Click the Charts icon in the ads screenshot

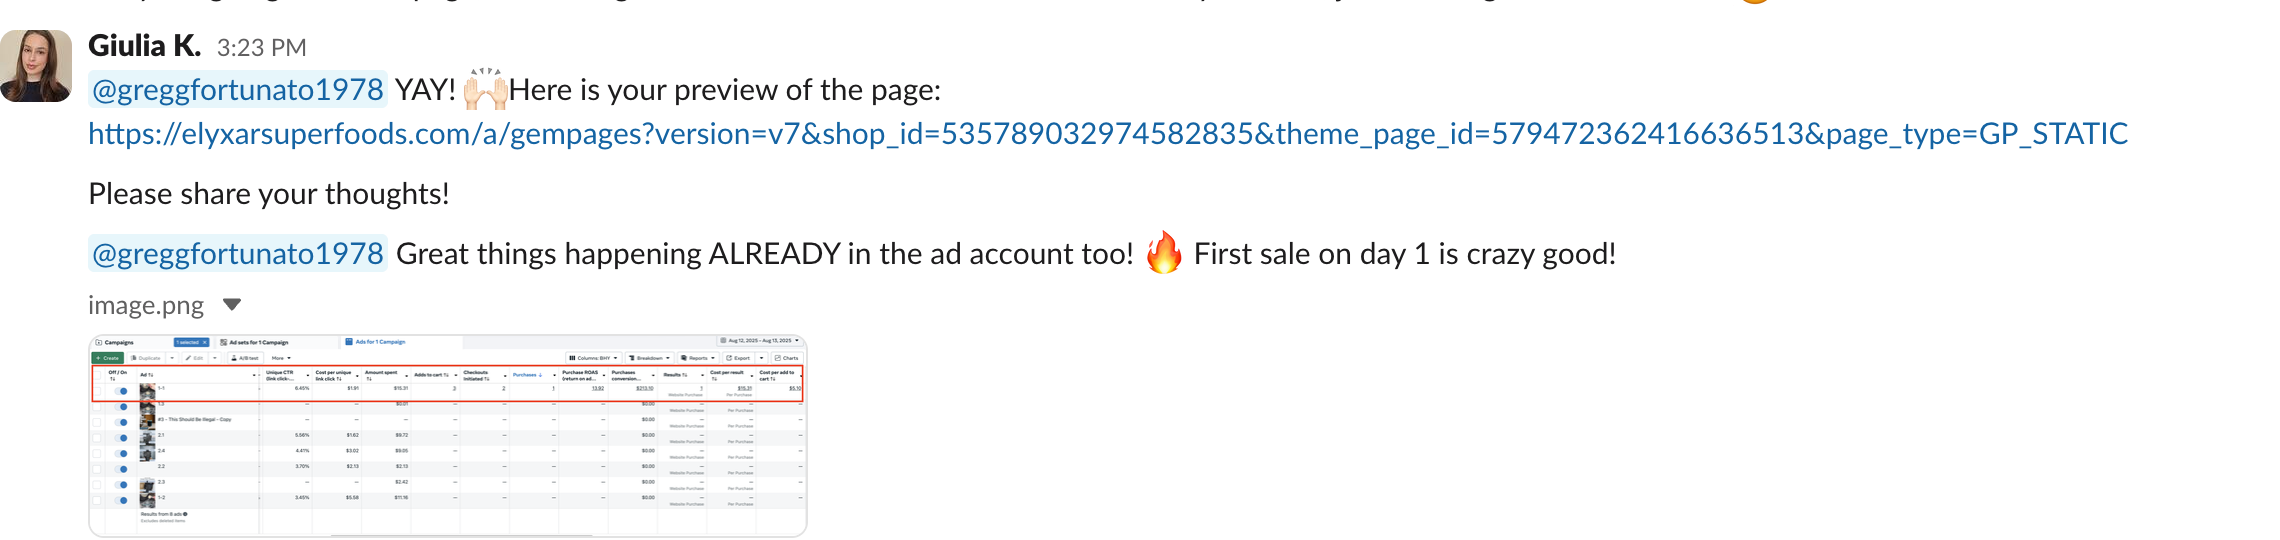pos(778,358)
